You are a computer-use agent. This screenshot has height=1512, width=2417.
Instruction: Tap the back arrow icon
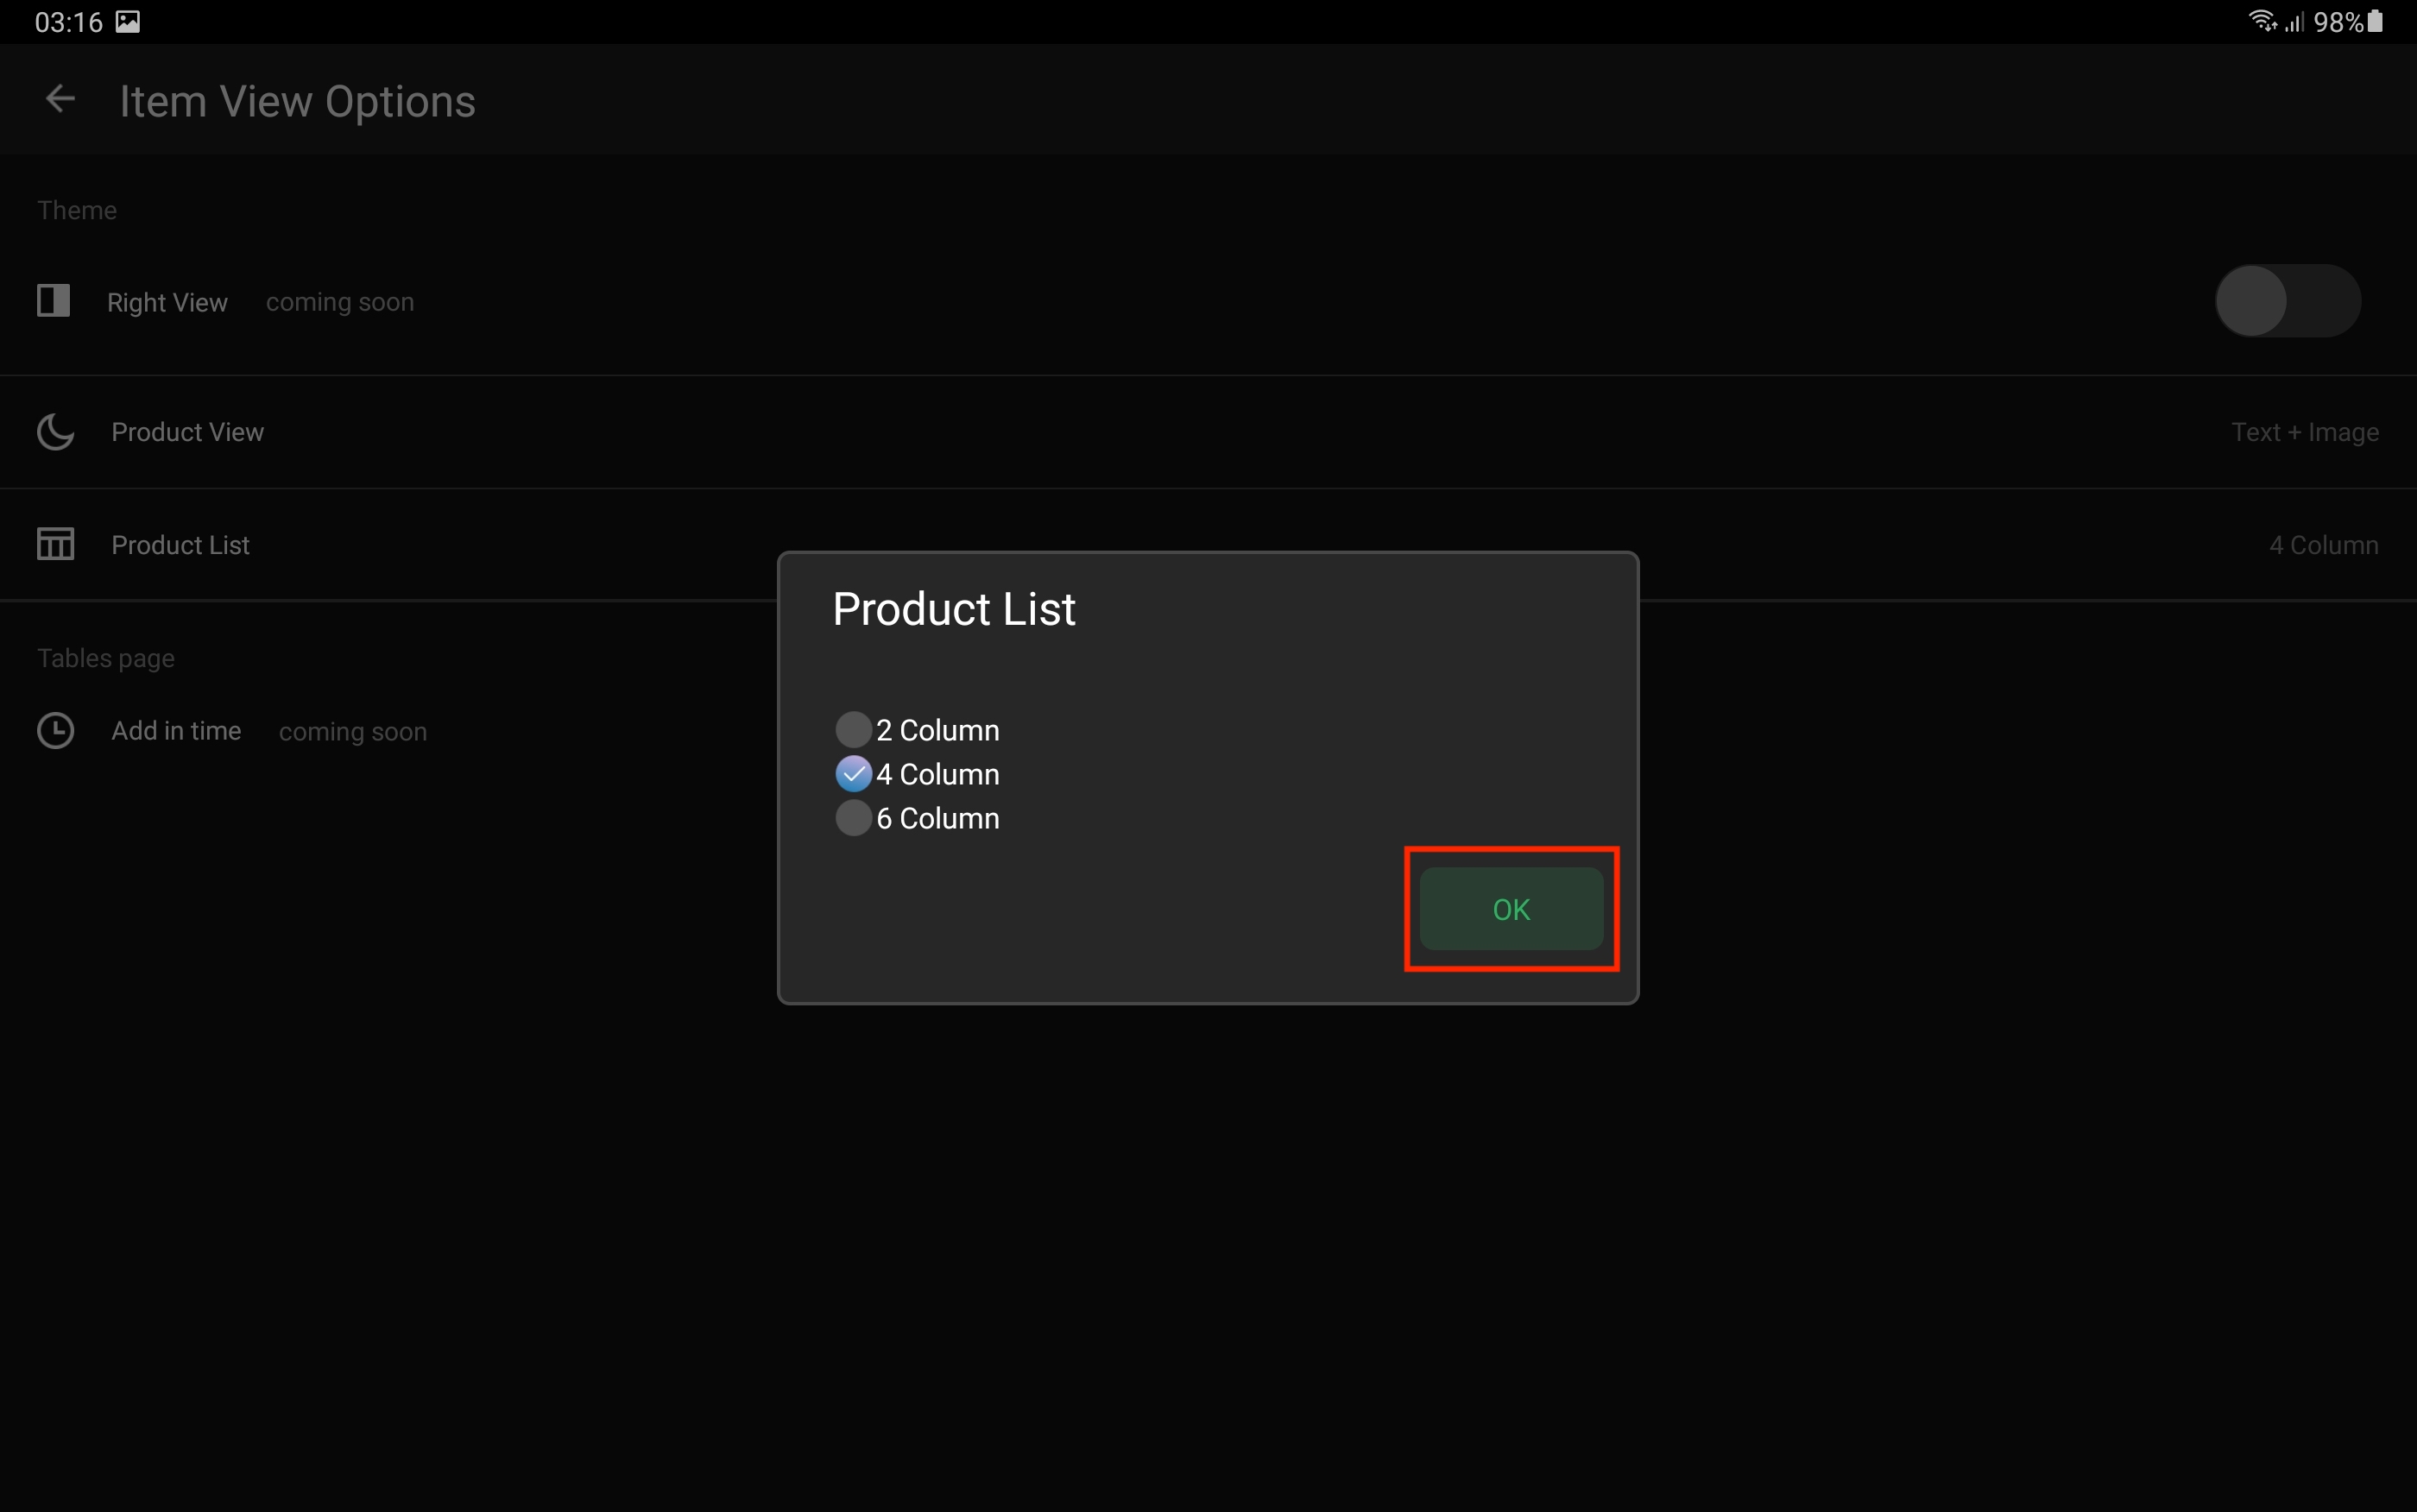coord(60,99)
